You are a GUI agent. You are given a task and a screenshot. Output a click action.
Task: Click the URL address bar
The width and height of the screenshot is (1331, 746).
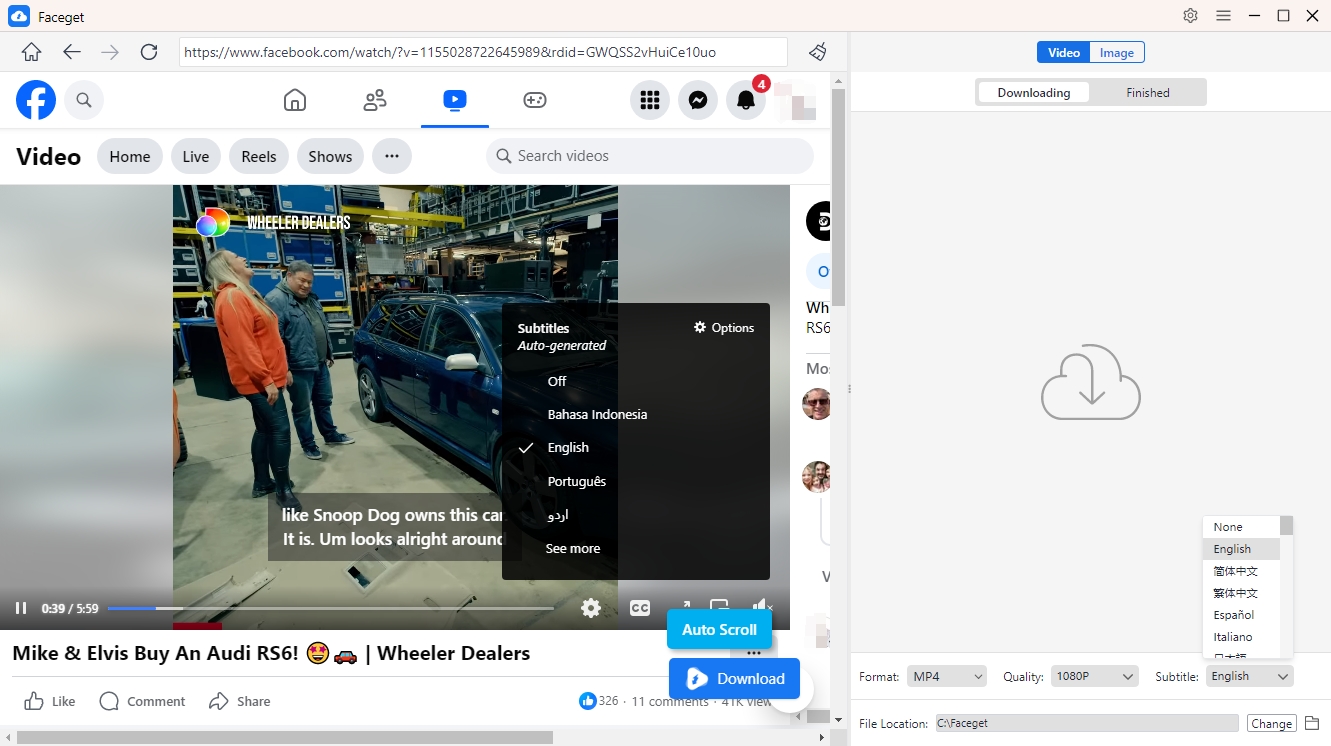[x=483, y=52]
